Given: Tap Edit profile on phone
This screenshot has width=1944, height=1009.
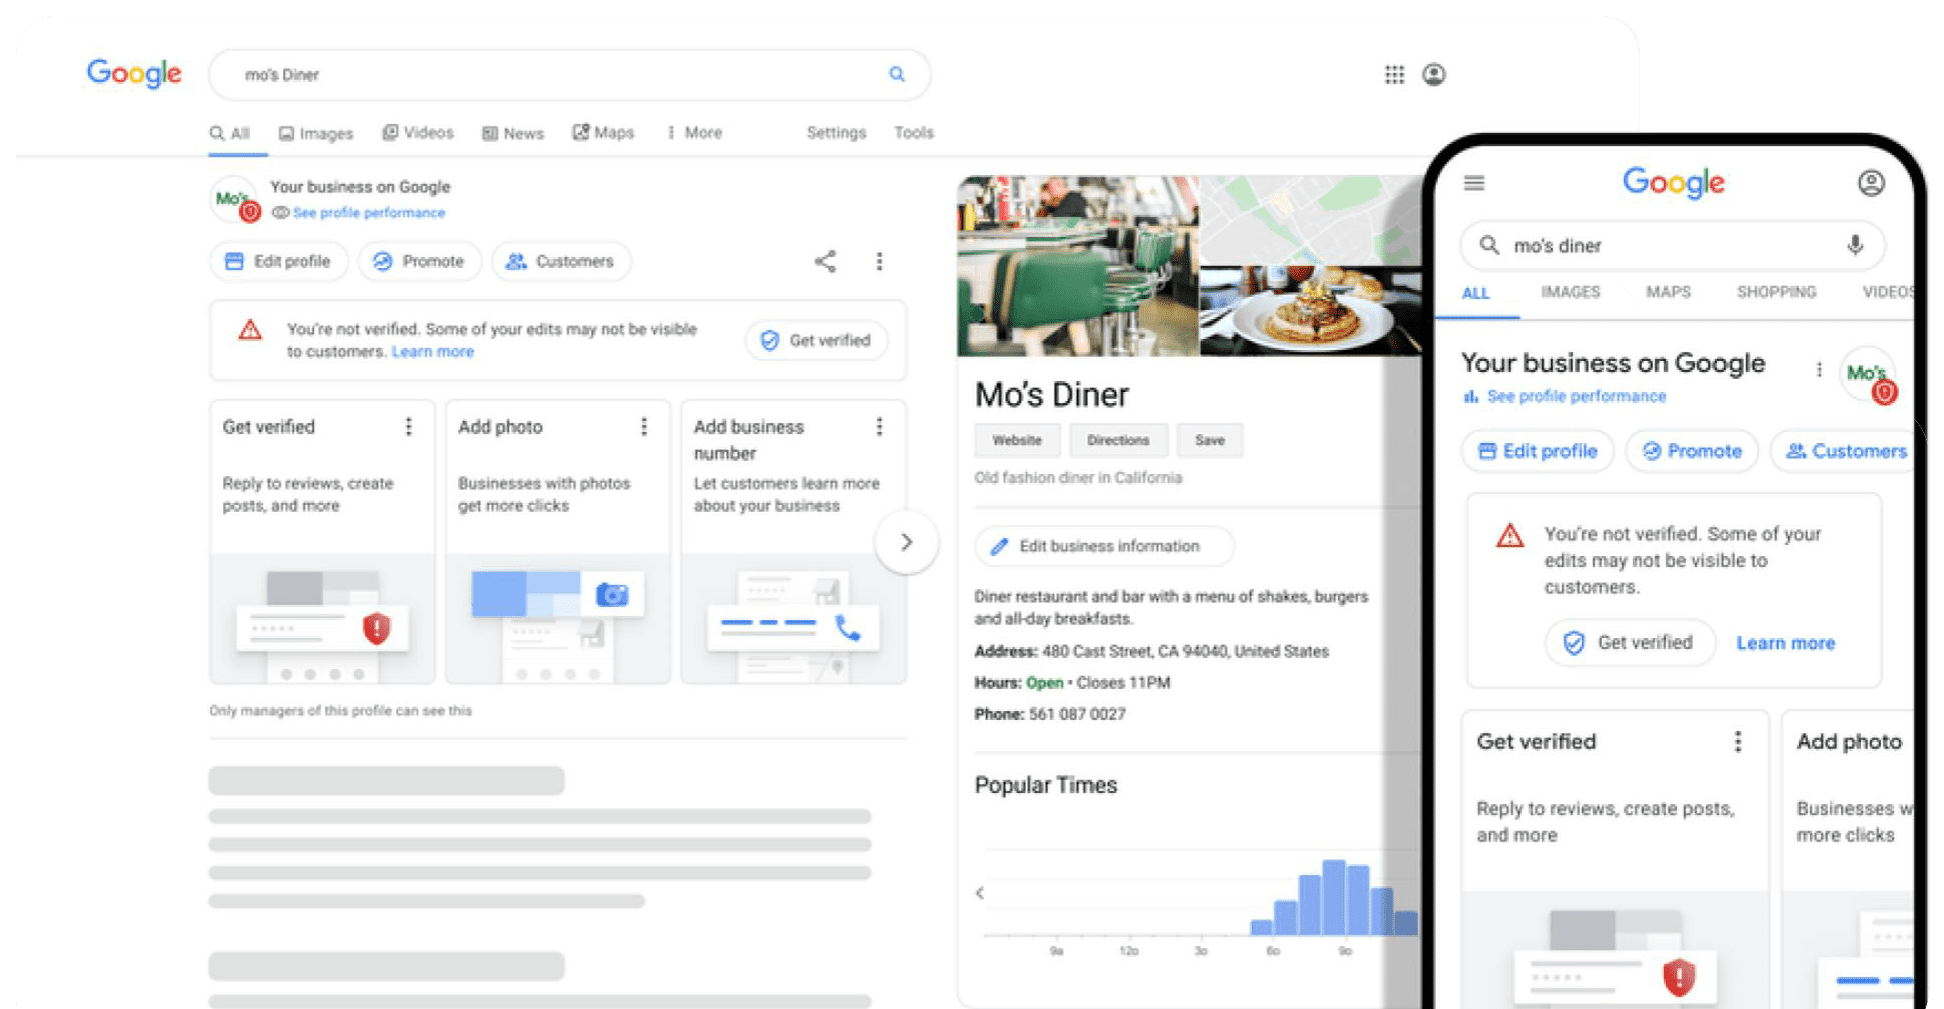Looking at the screenshot, I should tap(1537, 451).
